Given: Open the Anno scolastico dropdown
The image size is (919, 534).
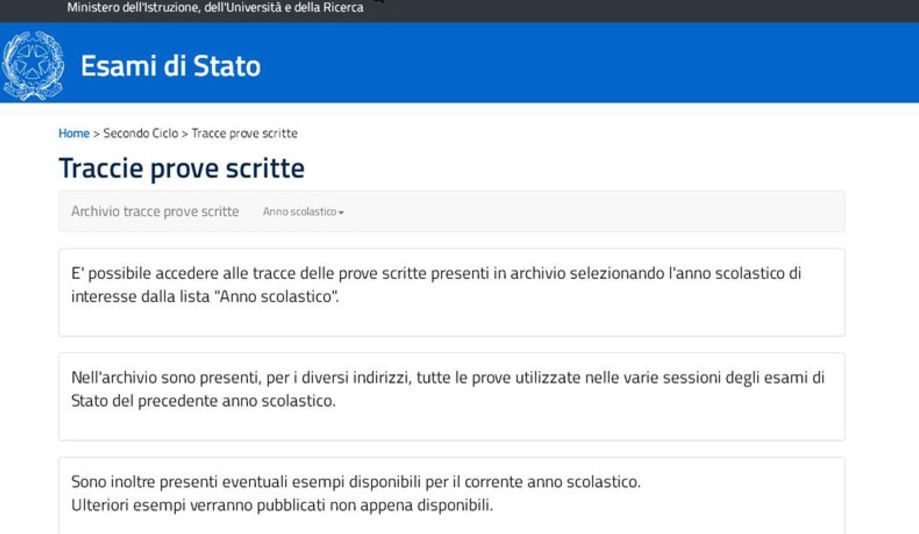Looking at the screenshot, I should pos(303,212).
